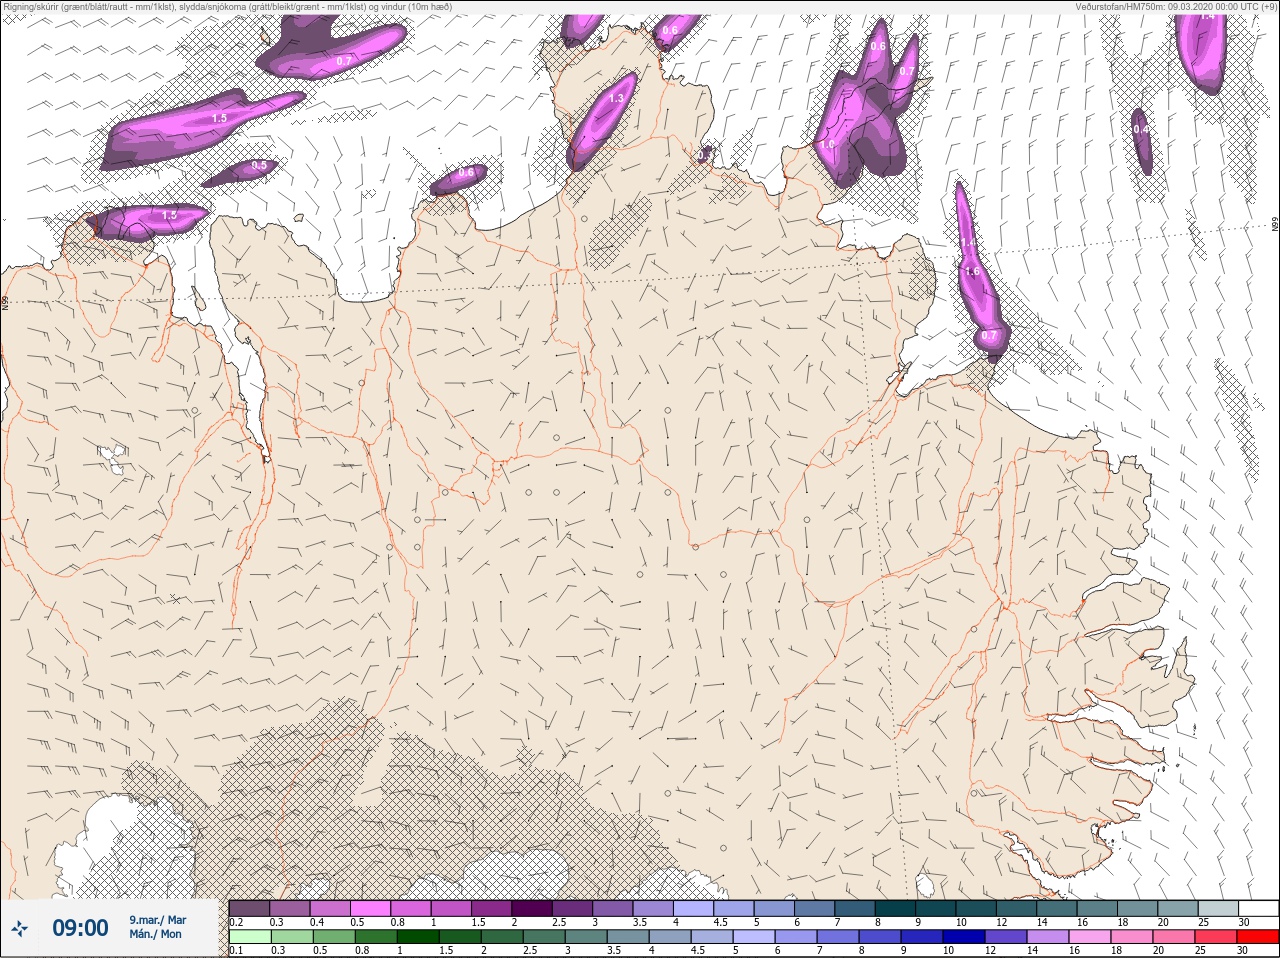Select the top-row magenta swatch labeled 1
Image resolution: width=1280 pixels, height=958 pixels.
[451, 908]
